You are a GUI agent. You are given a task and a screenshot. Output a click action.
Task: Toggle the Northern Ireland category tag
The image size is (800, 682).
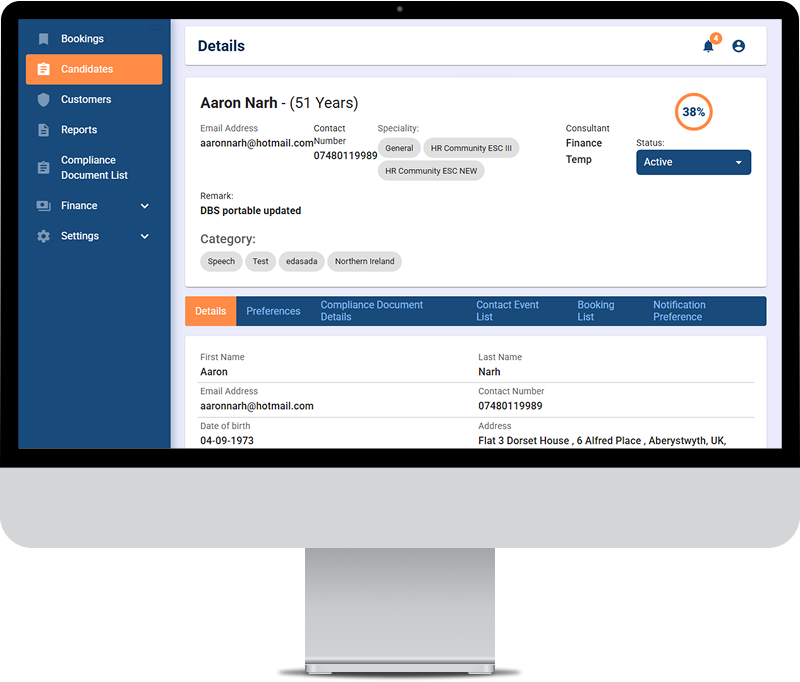point(364,261)
